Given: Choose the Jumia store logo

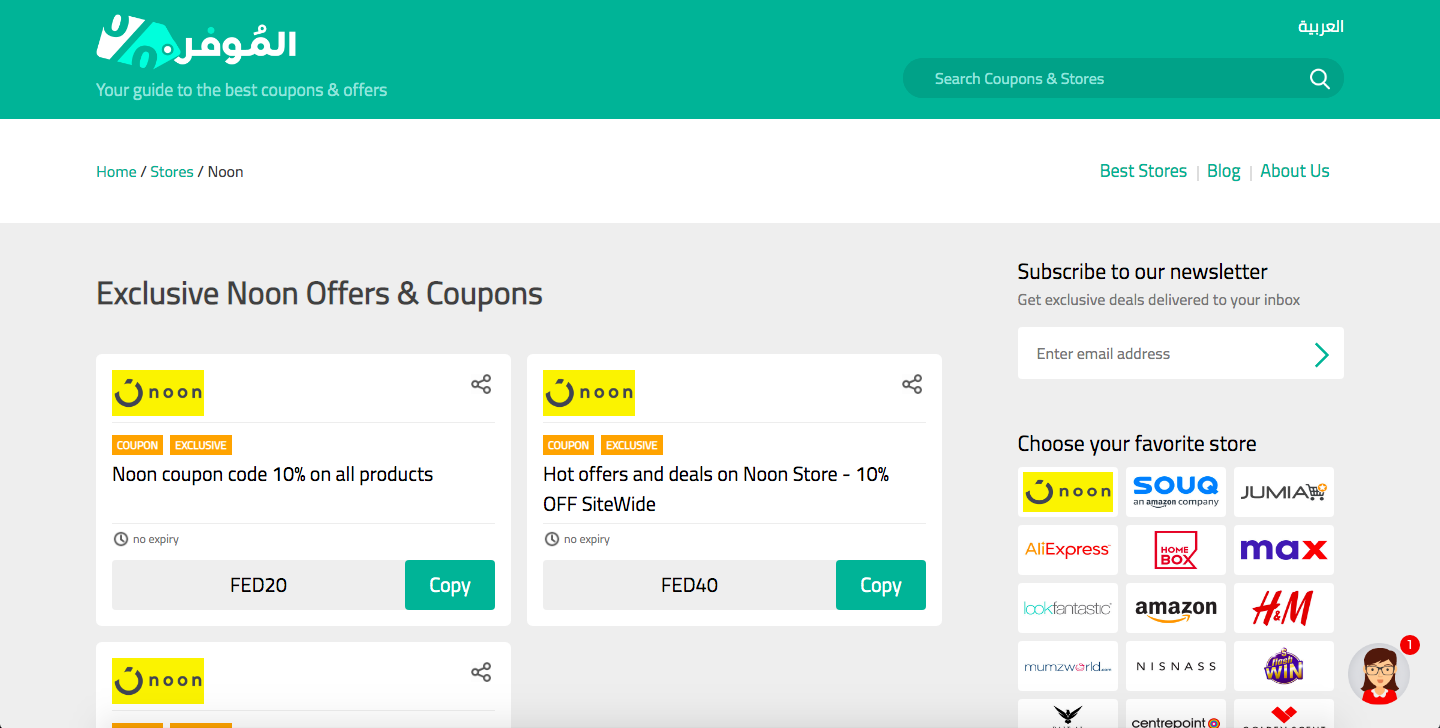Looking at the screenshot, I should click(x=1284, y=492).
